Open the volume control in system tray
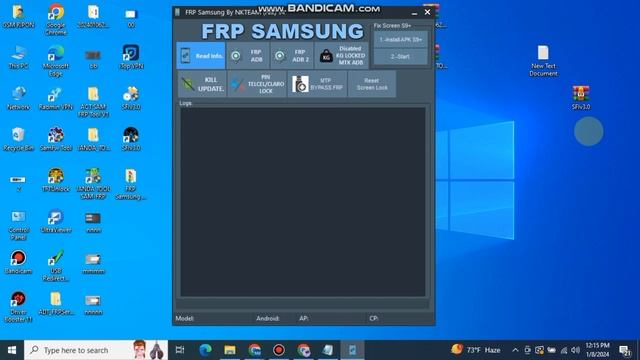 576,350
